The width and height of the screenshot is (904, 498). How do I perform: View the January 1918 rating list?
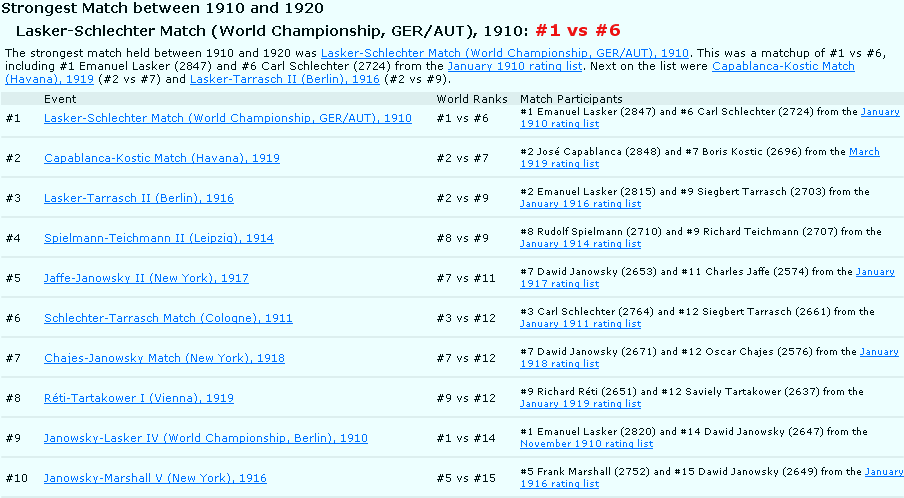(x=559, y=364)
